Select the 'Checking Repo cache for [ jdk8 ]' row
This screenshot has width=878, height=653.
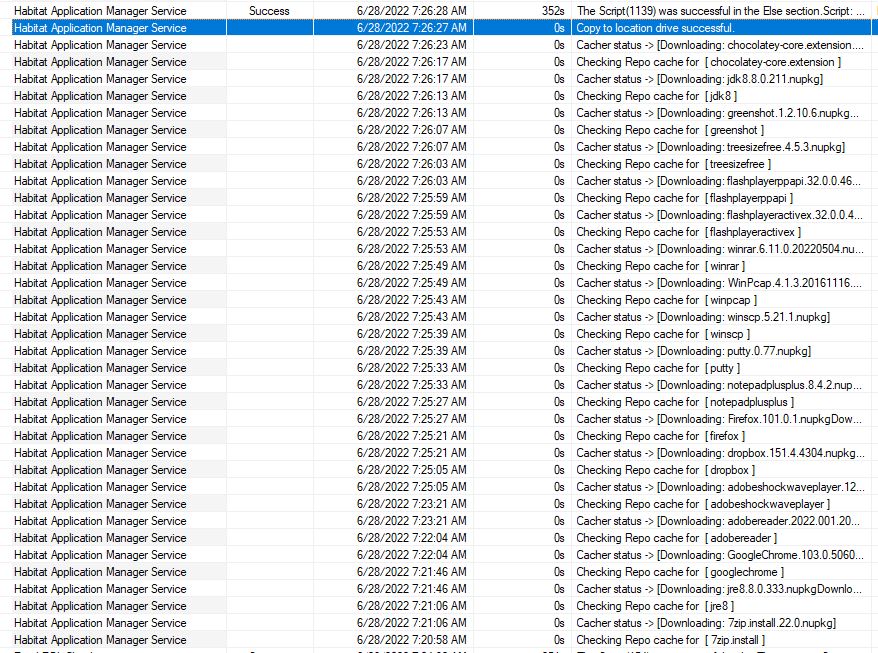pos(656,96)
